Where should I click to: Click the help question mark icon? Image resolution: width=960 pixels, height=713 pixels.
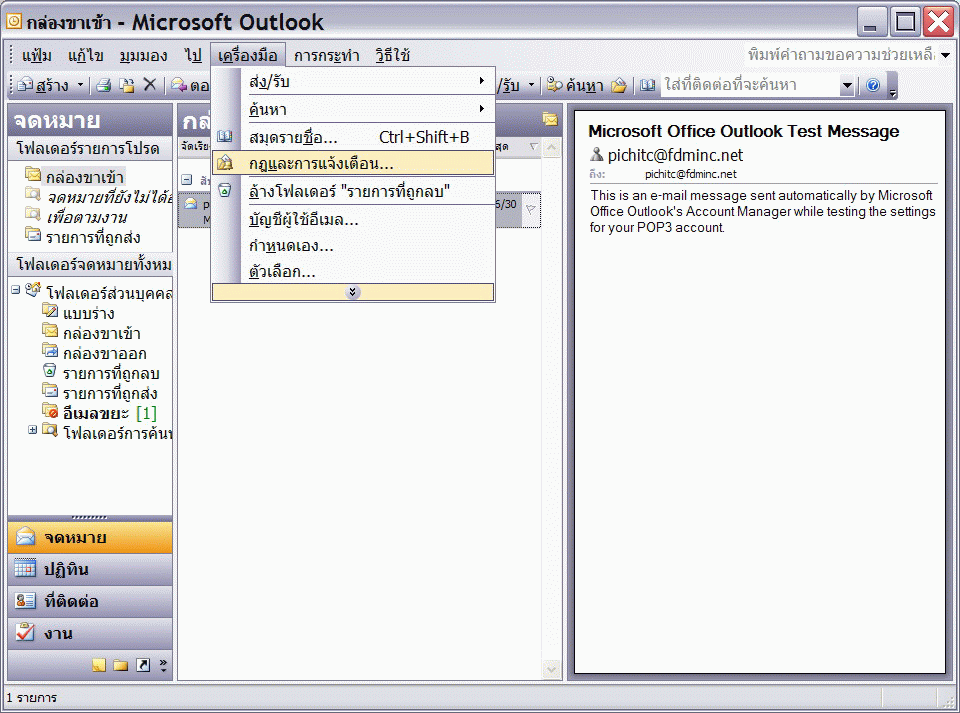click(873, 85)
